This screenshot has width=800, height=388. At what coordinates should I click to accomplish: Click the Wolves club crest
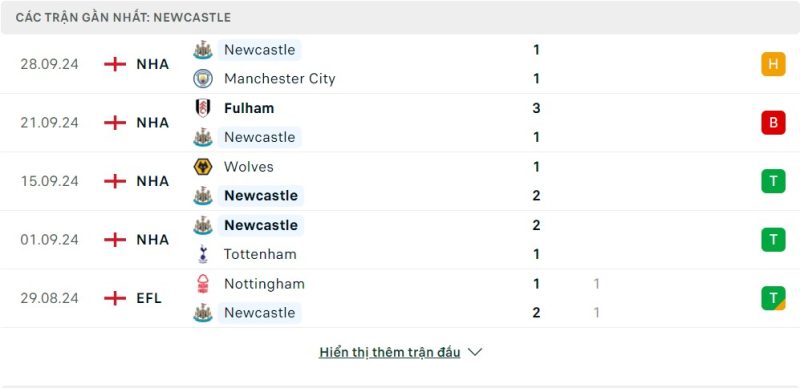[x=203, y=166]
